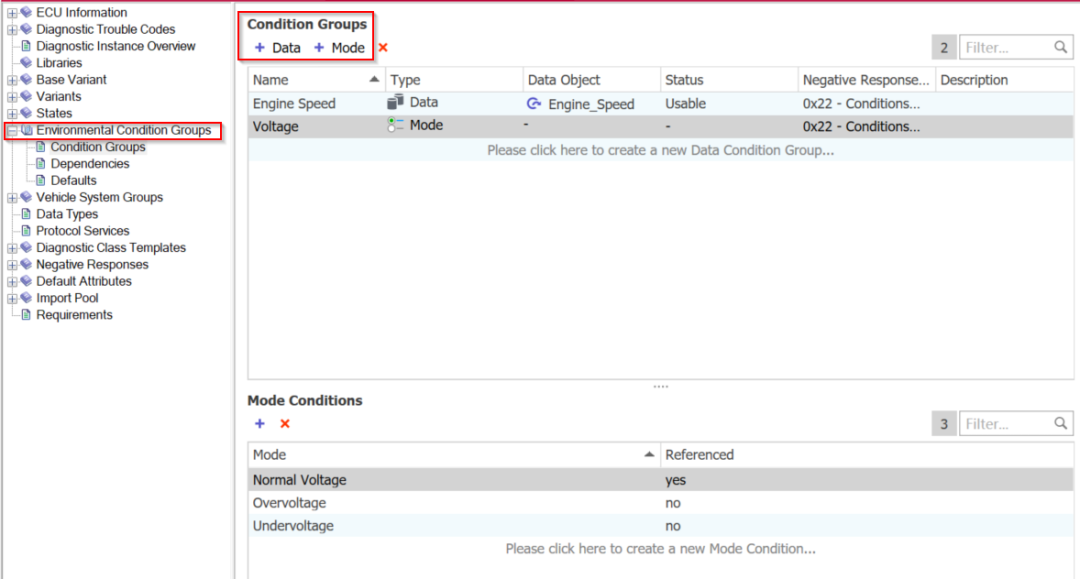Expand the Diagnostic Trouble Codes node
Image resolution: width=1080 pixels, height=579 pixels.
[x=12, y=30]
